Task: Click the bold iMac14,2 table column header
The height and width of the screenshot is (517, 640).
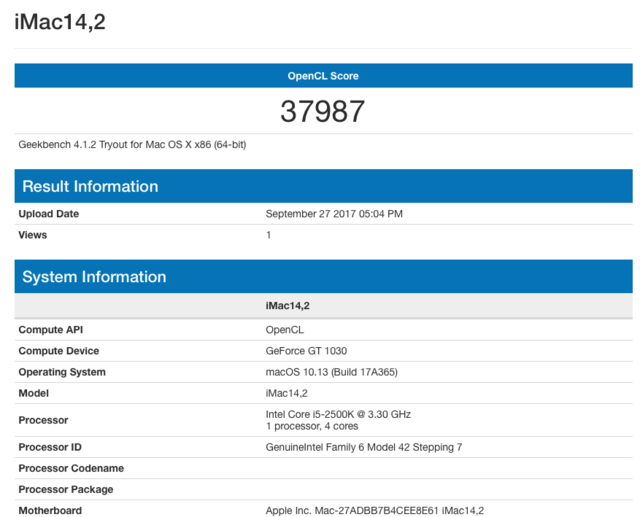Action: (287, 306)
